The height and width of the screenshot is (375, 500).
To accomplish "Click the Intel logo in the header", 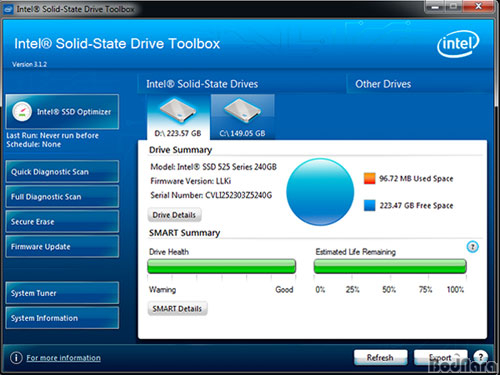I will [458, 44].
